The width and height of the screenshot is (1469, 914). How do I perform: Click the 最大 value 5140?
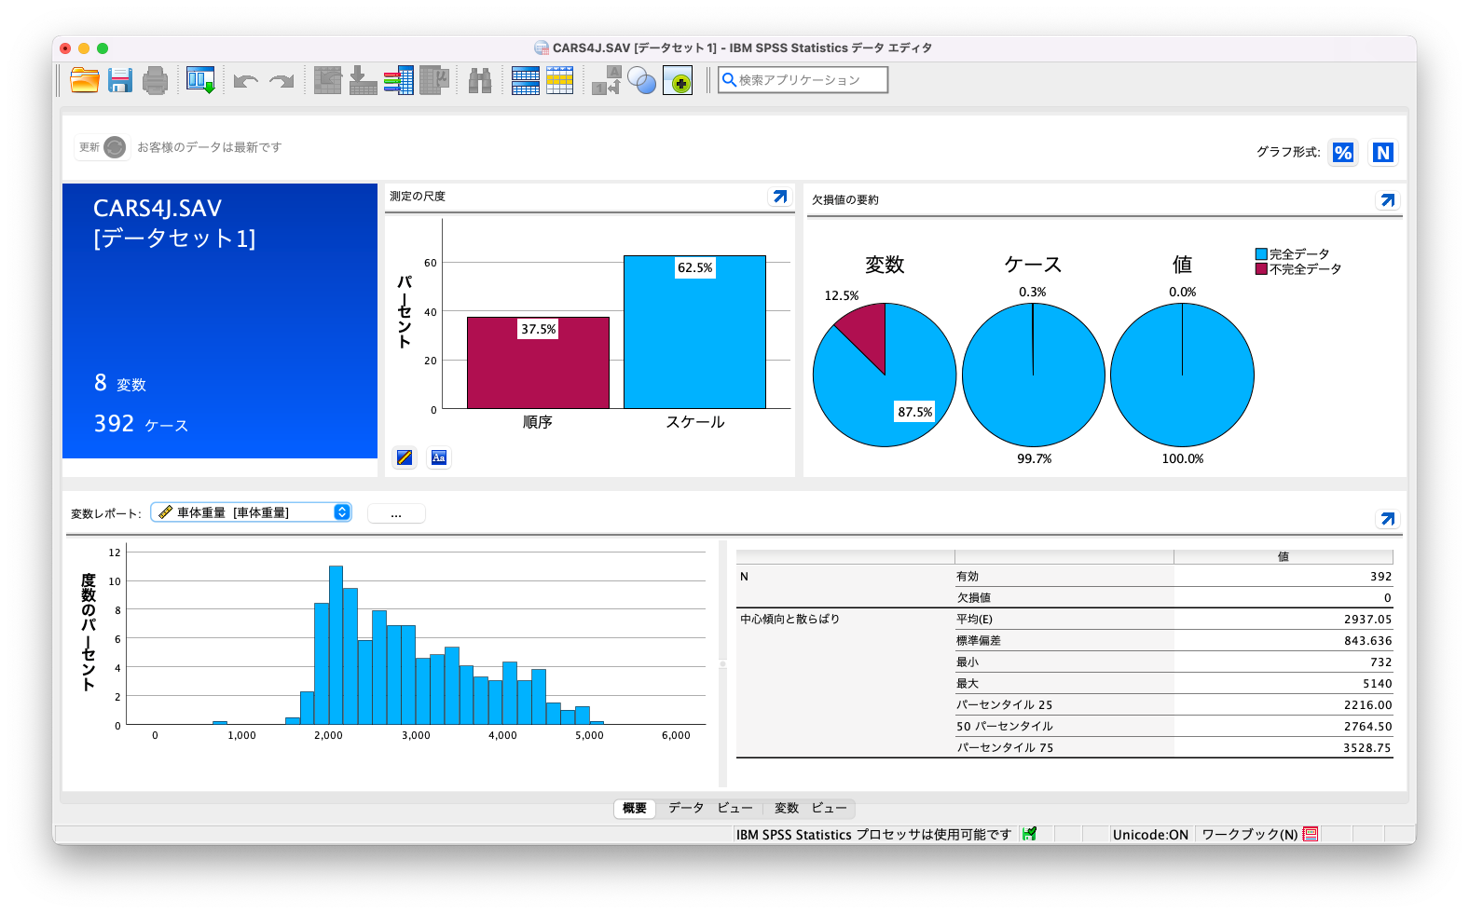coord(1377,684)
